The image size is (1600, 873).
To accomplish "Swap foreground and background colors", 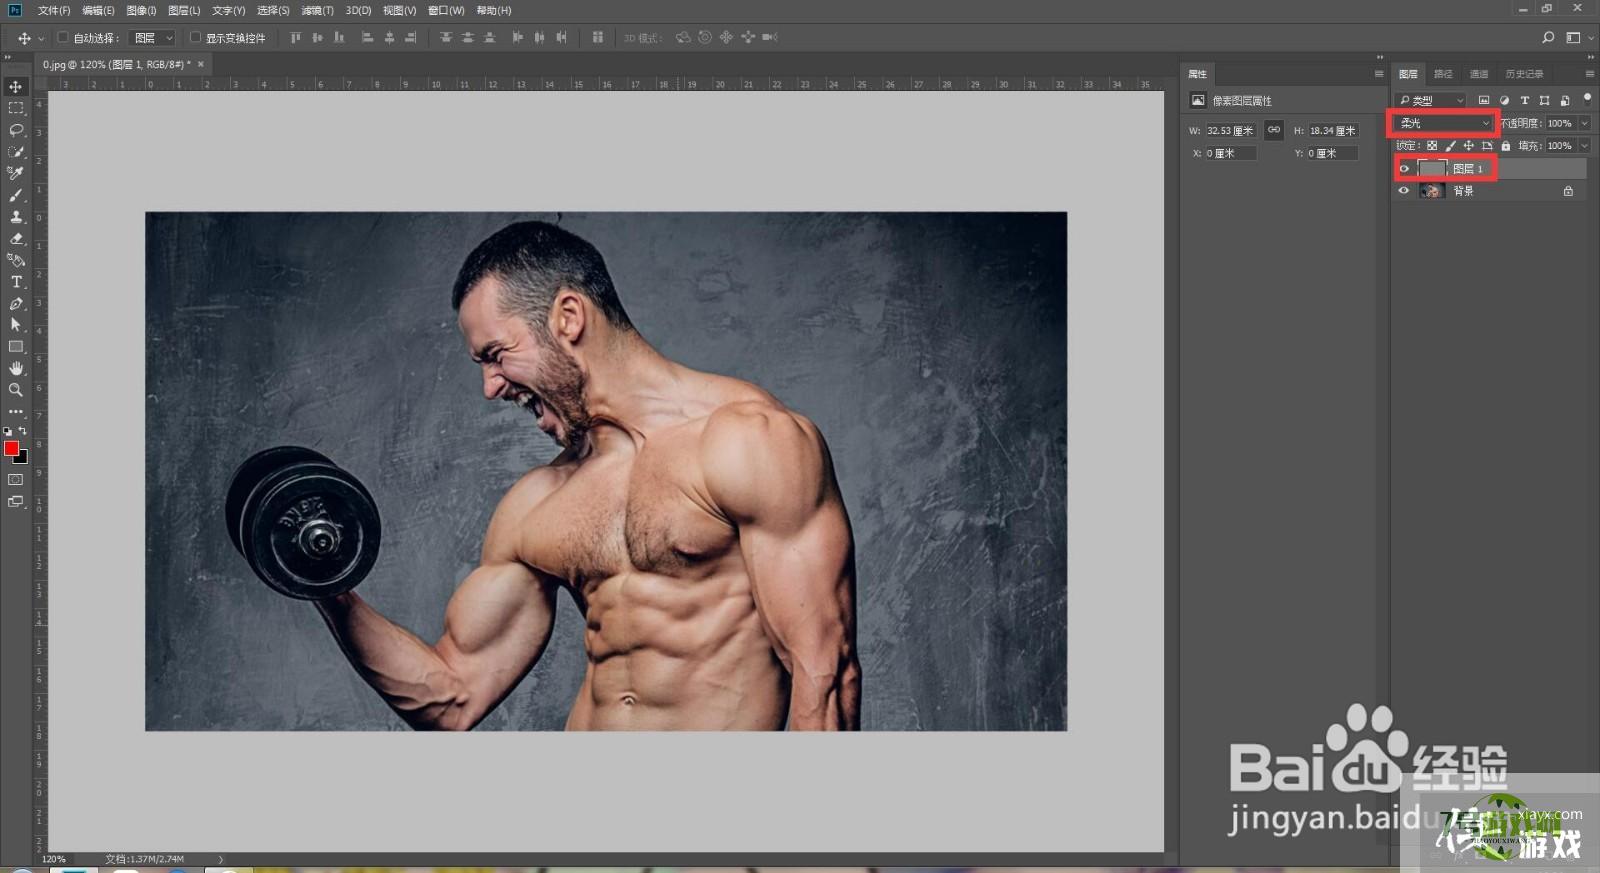I will pos(23,431).
